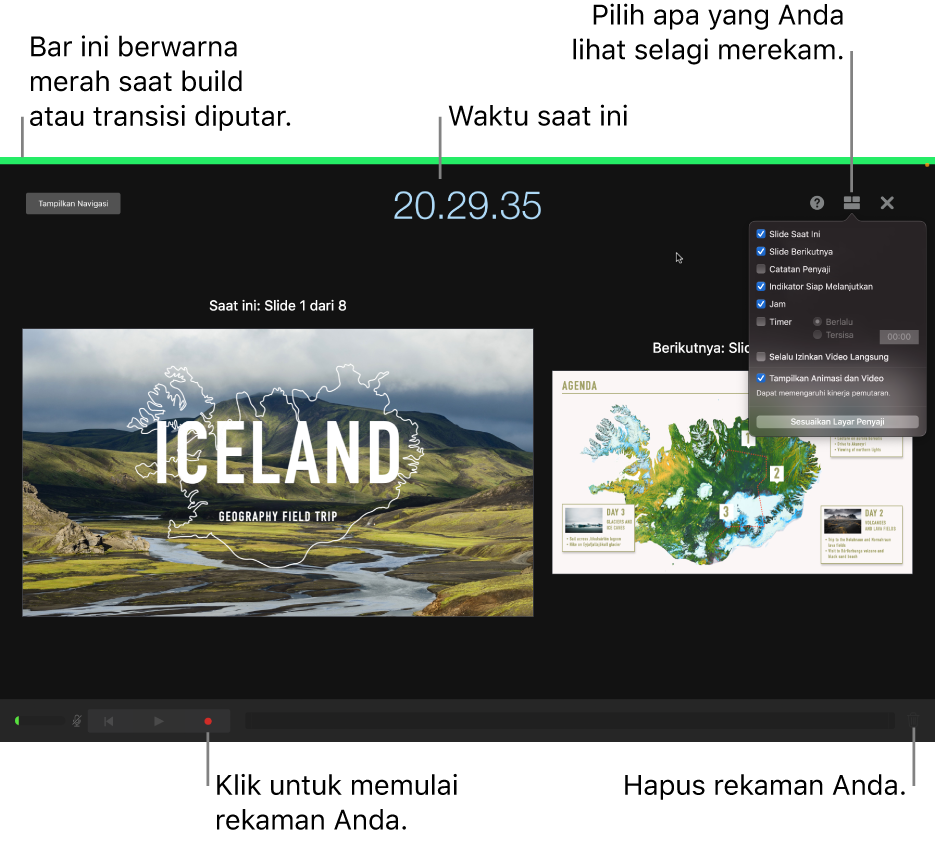Click the presenter display layout icon
Viewport: 935px width, 846px height.
click(x=852, y=203)
